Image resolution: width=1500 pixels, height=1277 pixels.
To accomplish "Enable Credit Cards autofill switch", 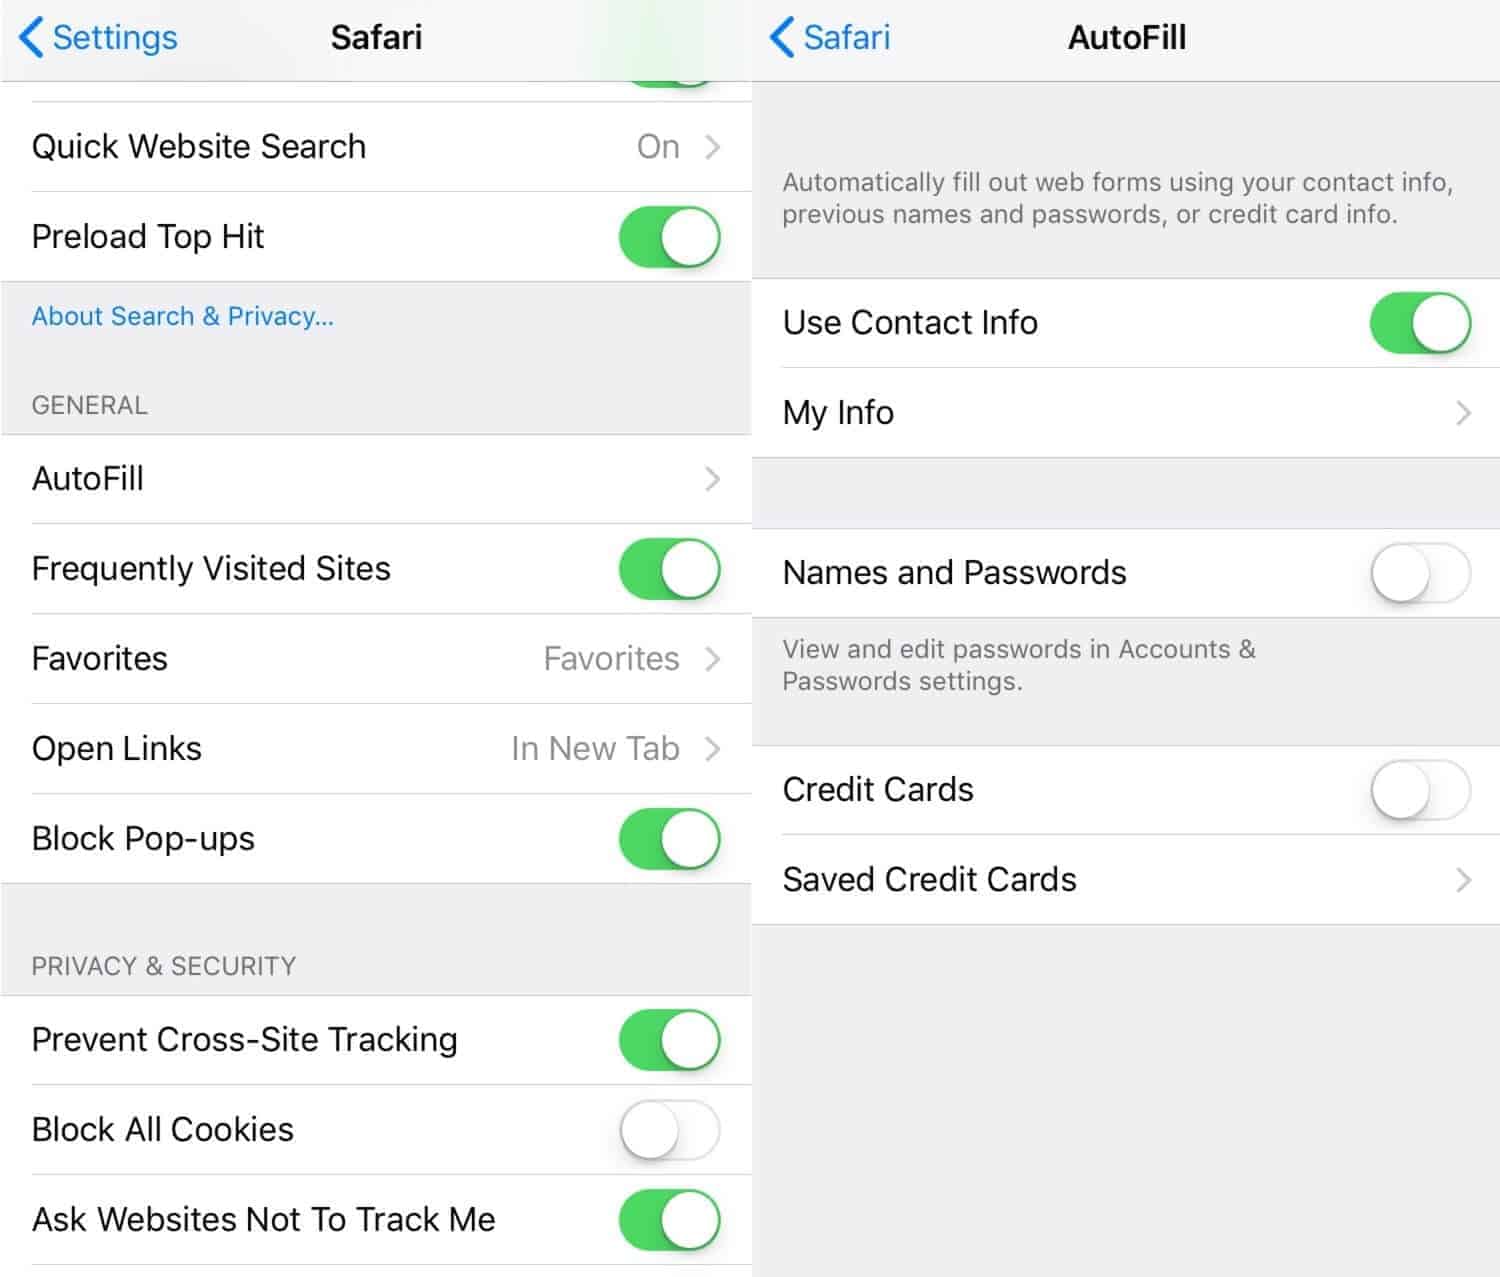I will (1421, 790).
